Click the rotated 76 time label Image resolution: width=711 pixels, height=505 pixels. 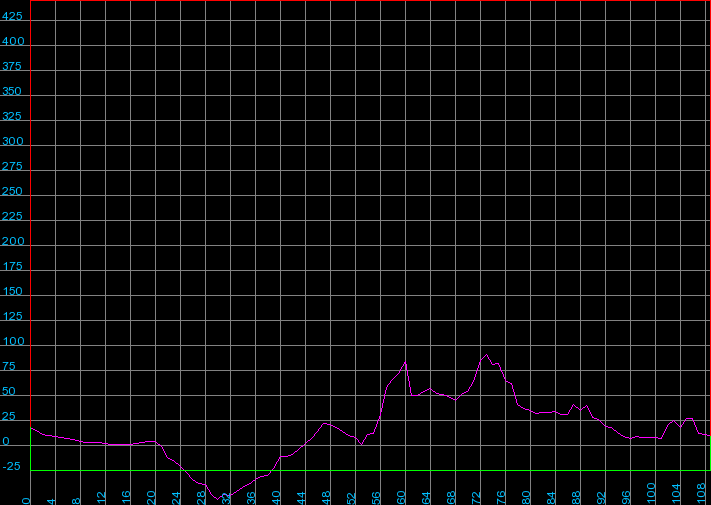pyautogui.click(x=501, y=497)
